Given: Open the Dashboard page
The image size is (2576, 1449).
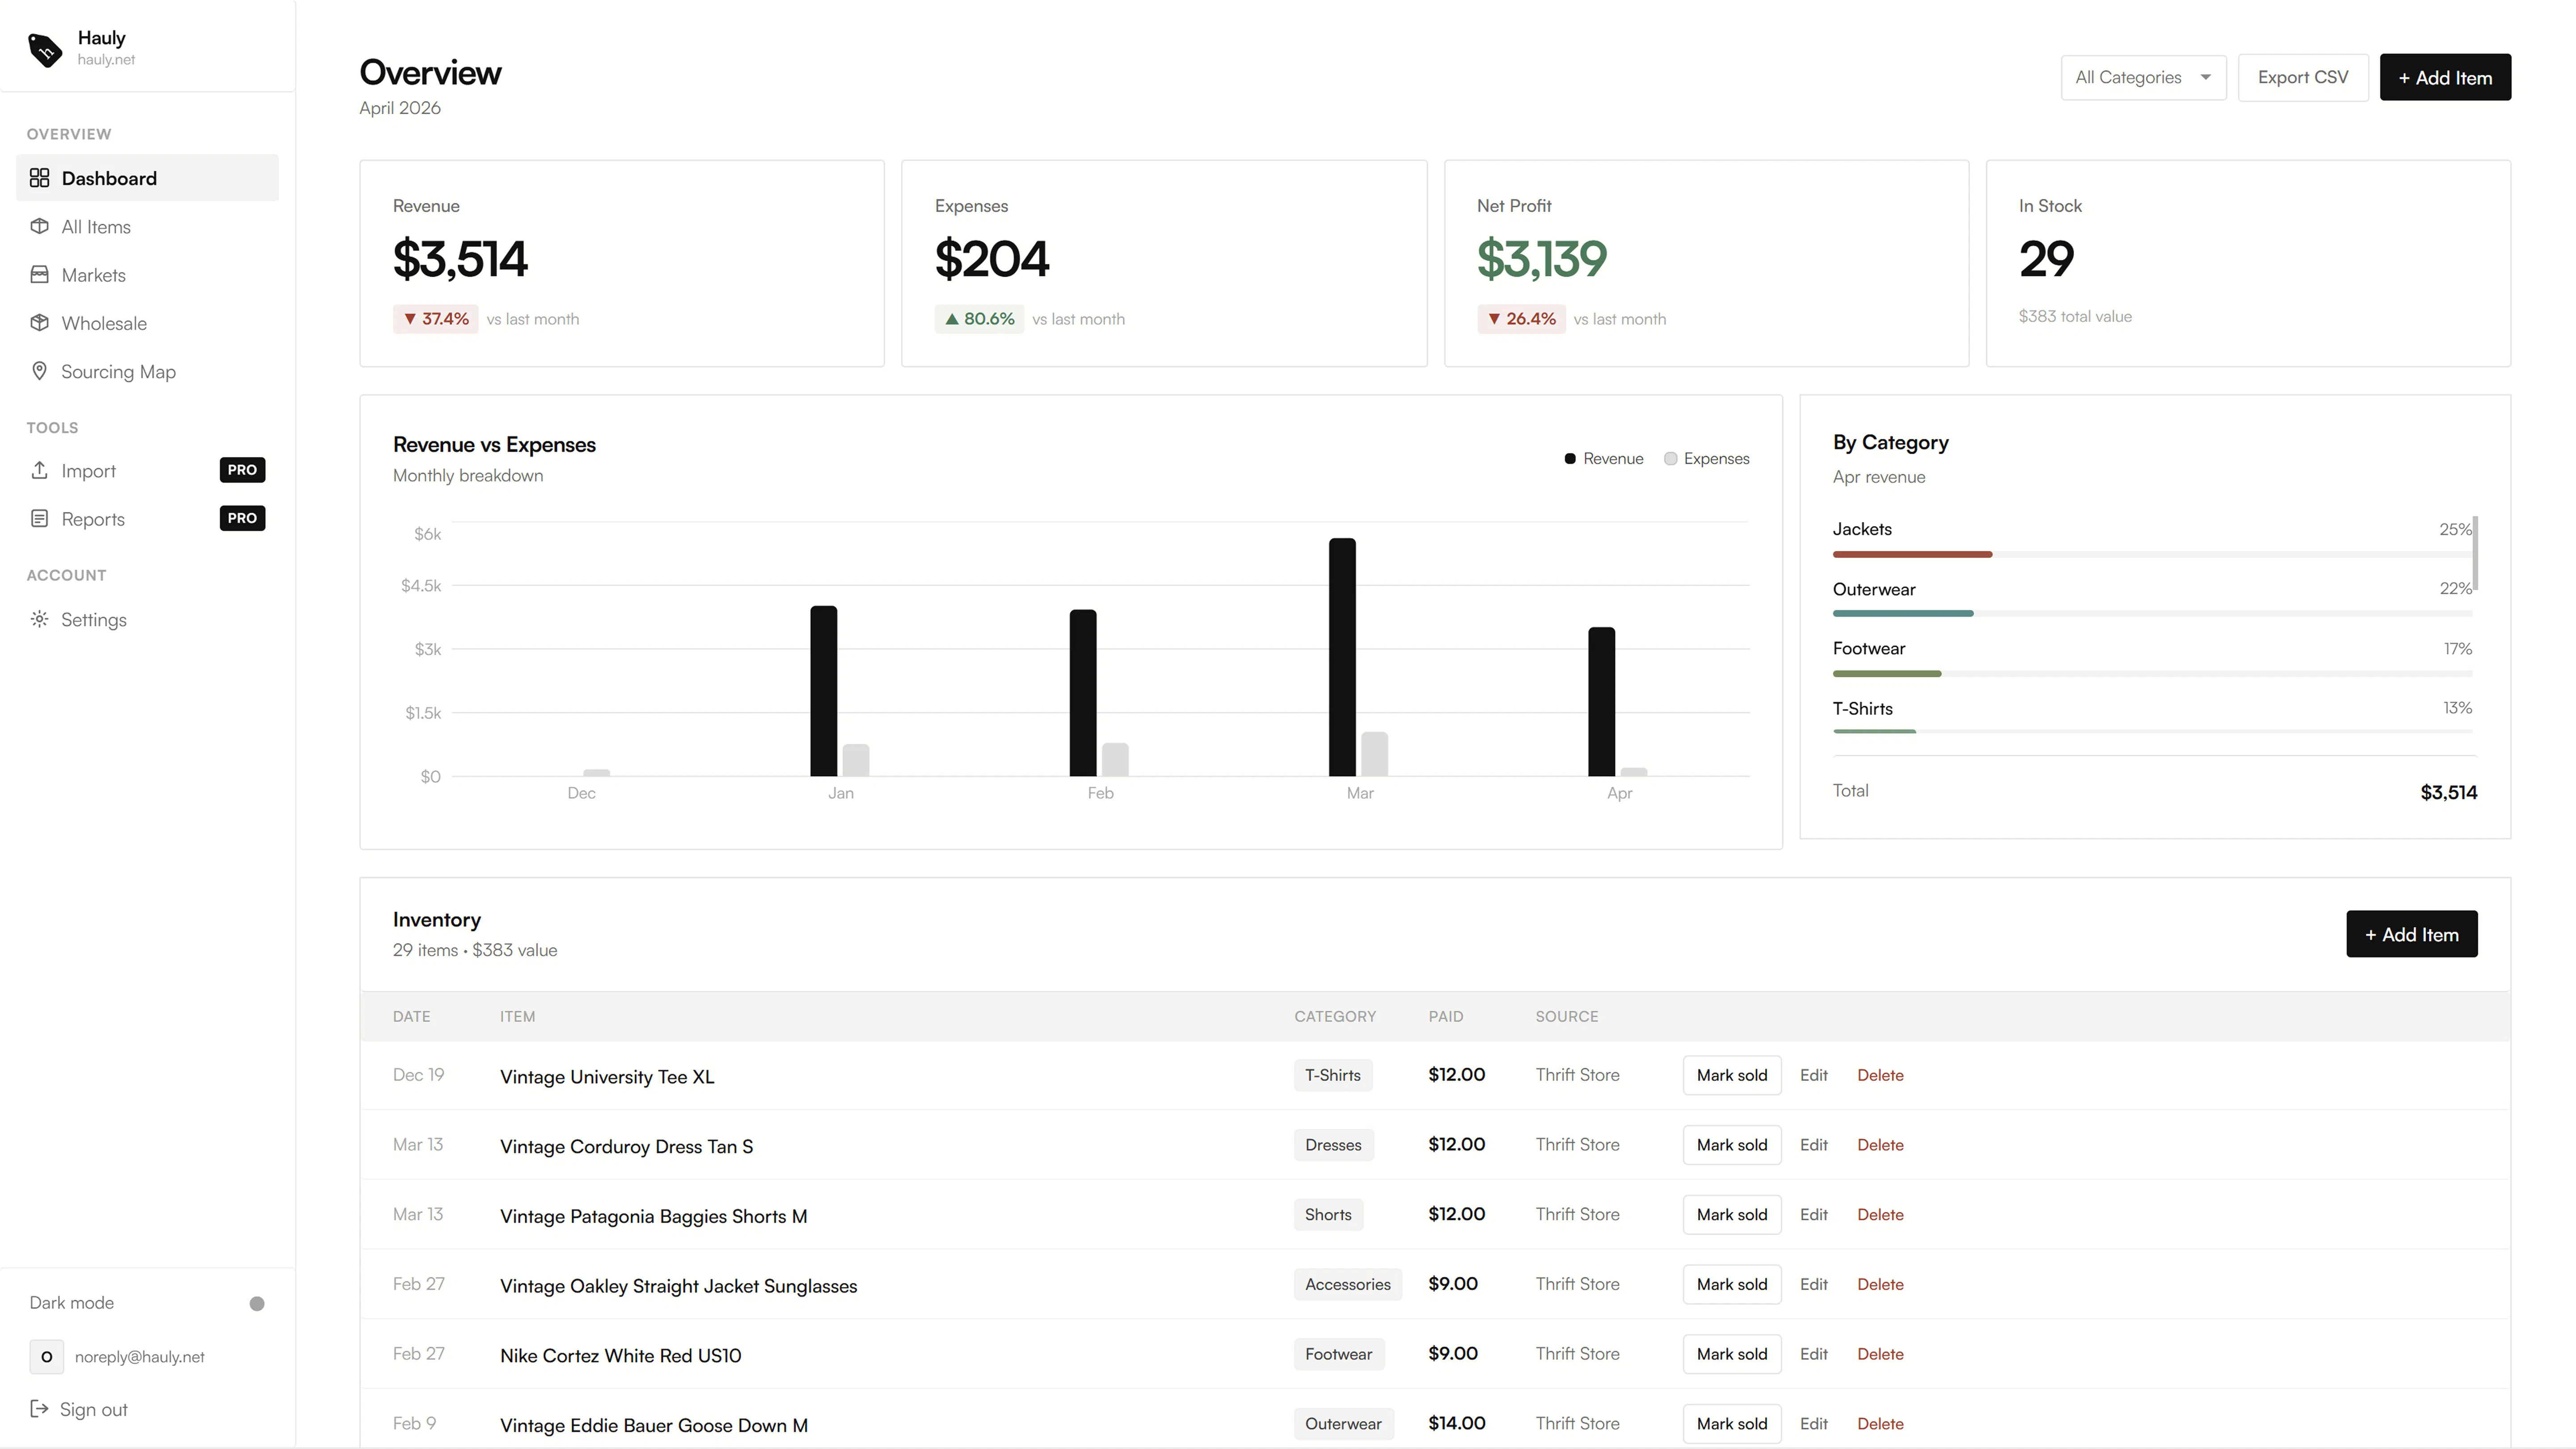Looking at the screenshot, I should click(x=147, y=178).
